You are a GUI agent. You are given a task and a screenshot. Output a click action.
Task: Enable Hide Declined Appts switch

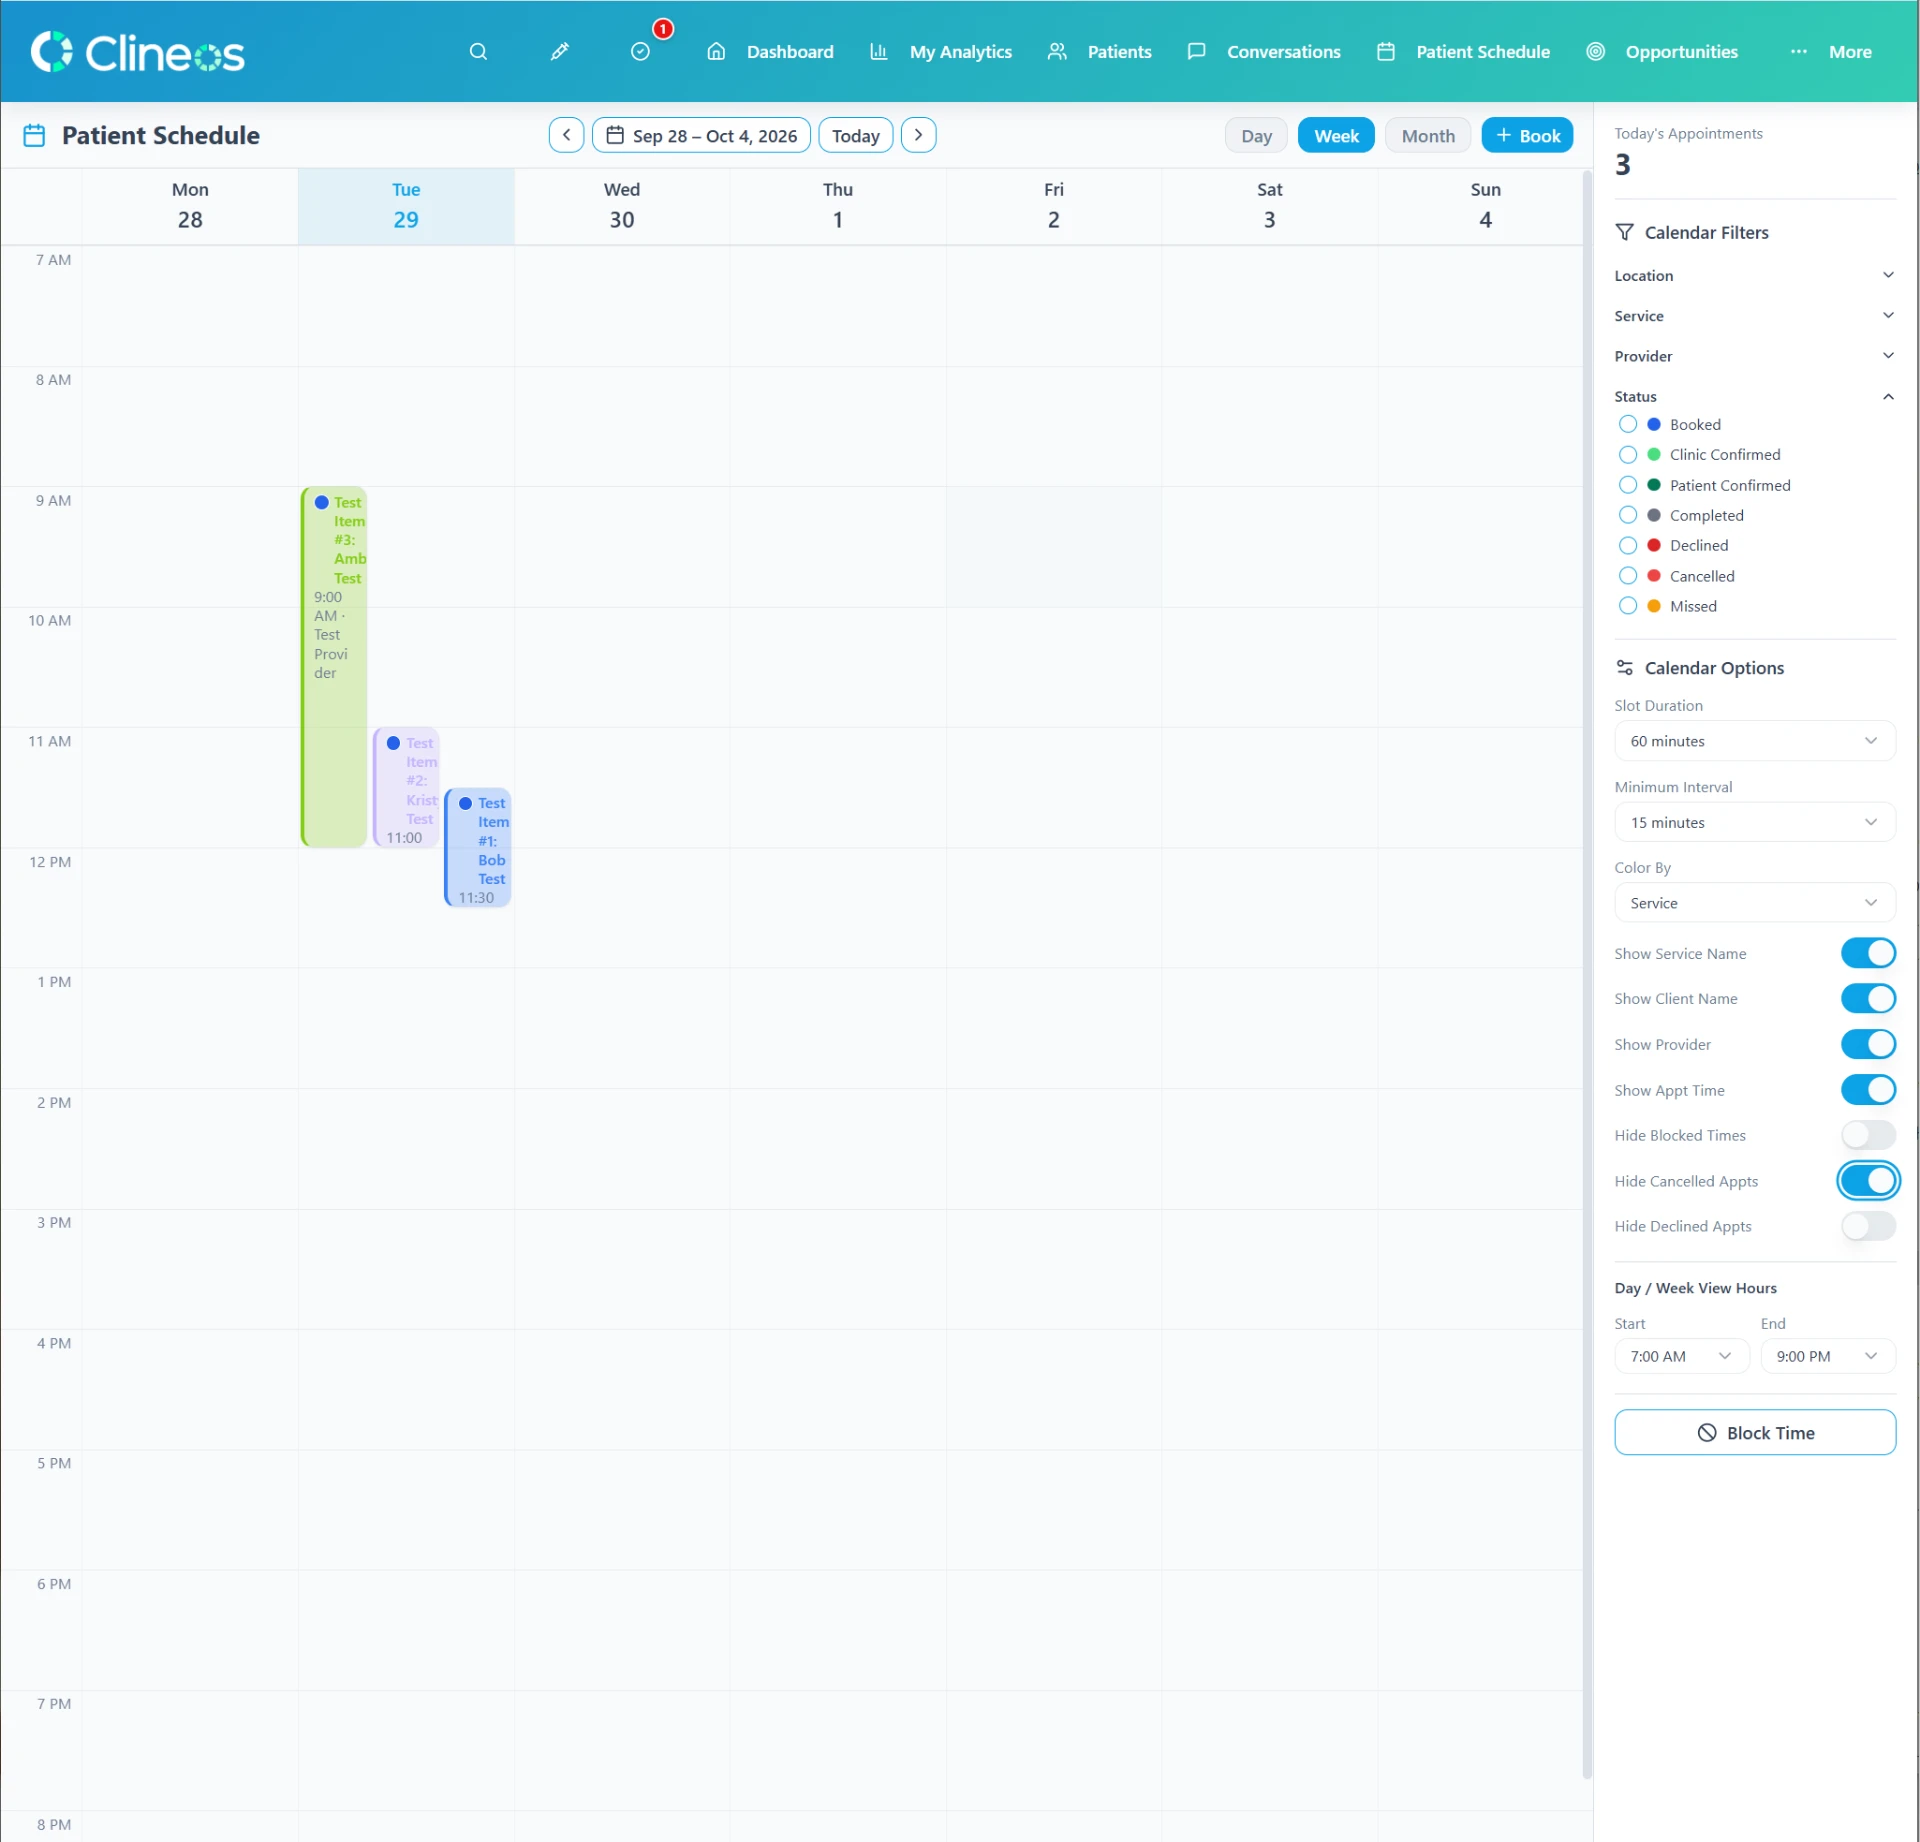(1868, 1226)
